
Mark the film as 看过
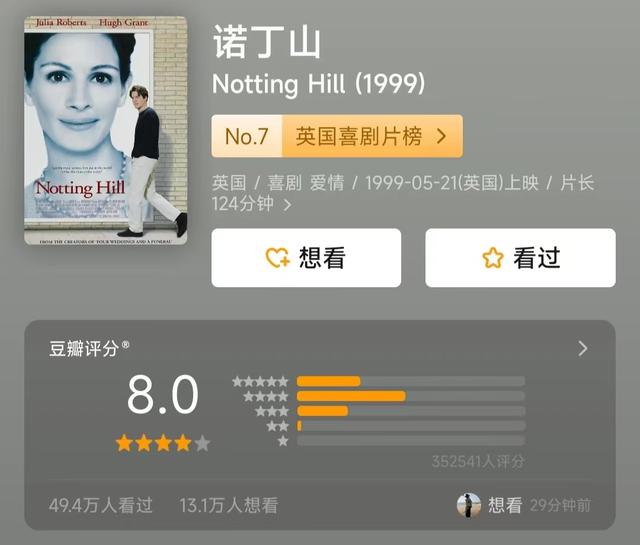[520, 258]
